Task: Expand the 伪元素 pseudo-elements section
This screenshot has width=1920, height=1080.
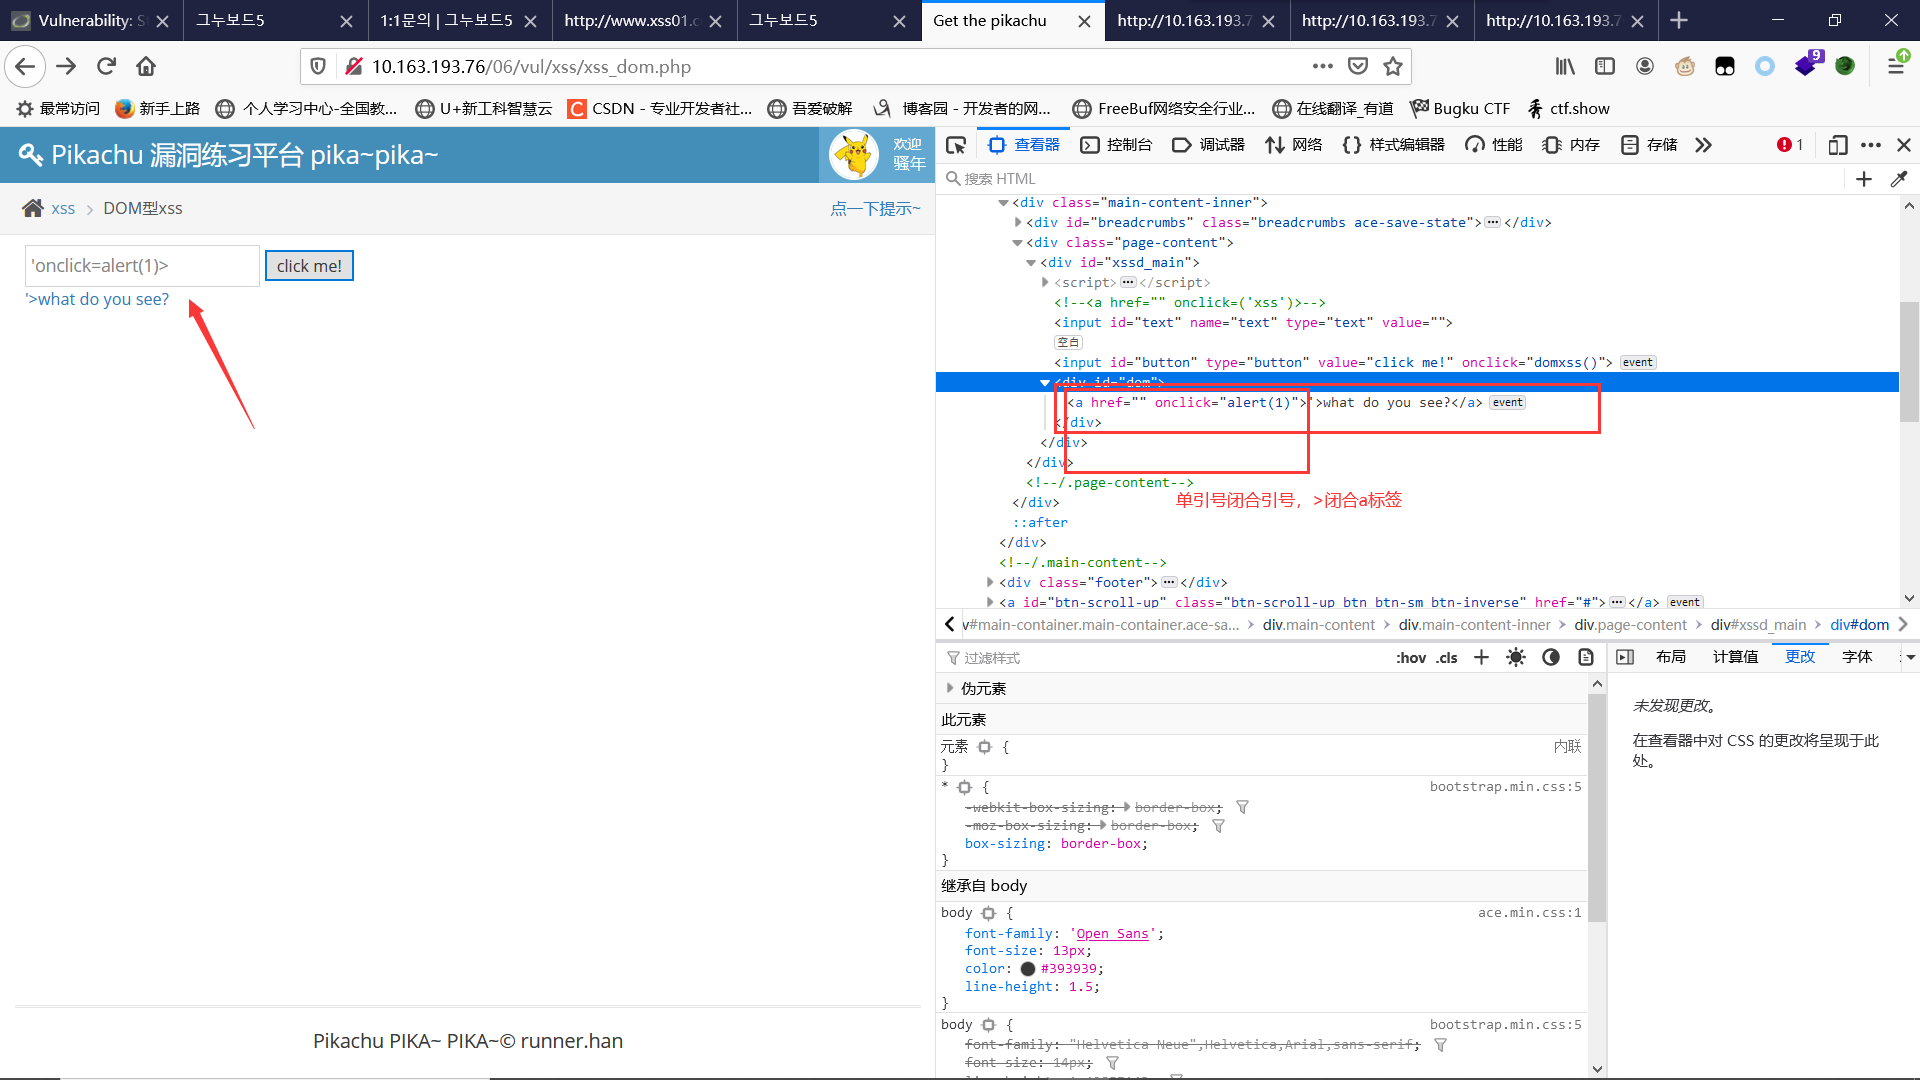Action: (949, 688)
